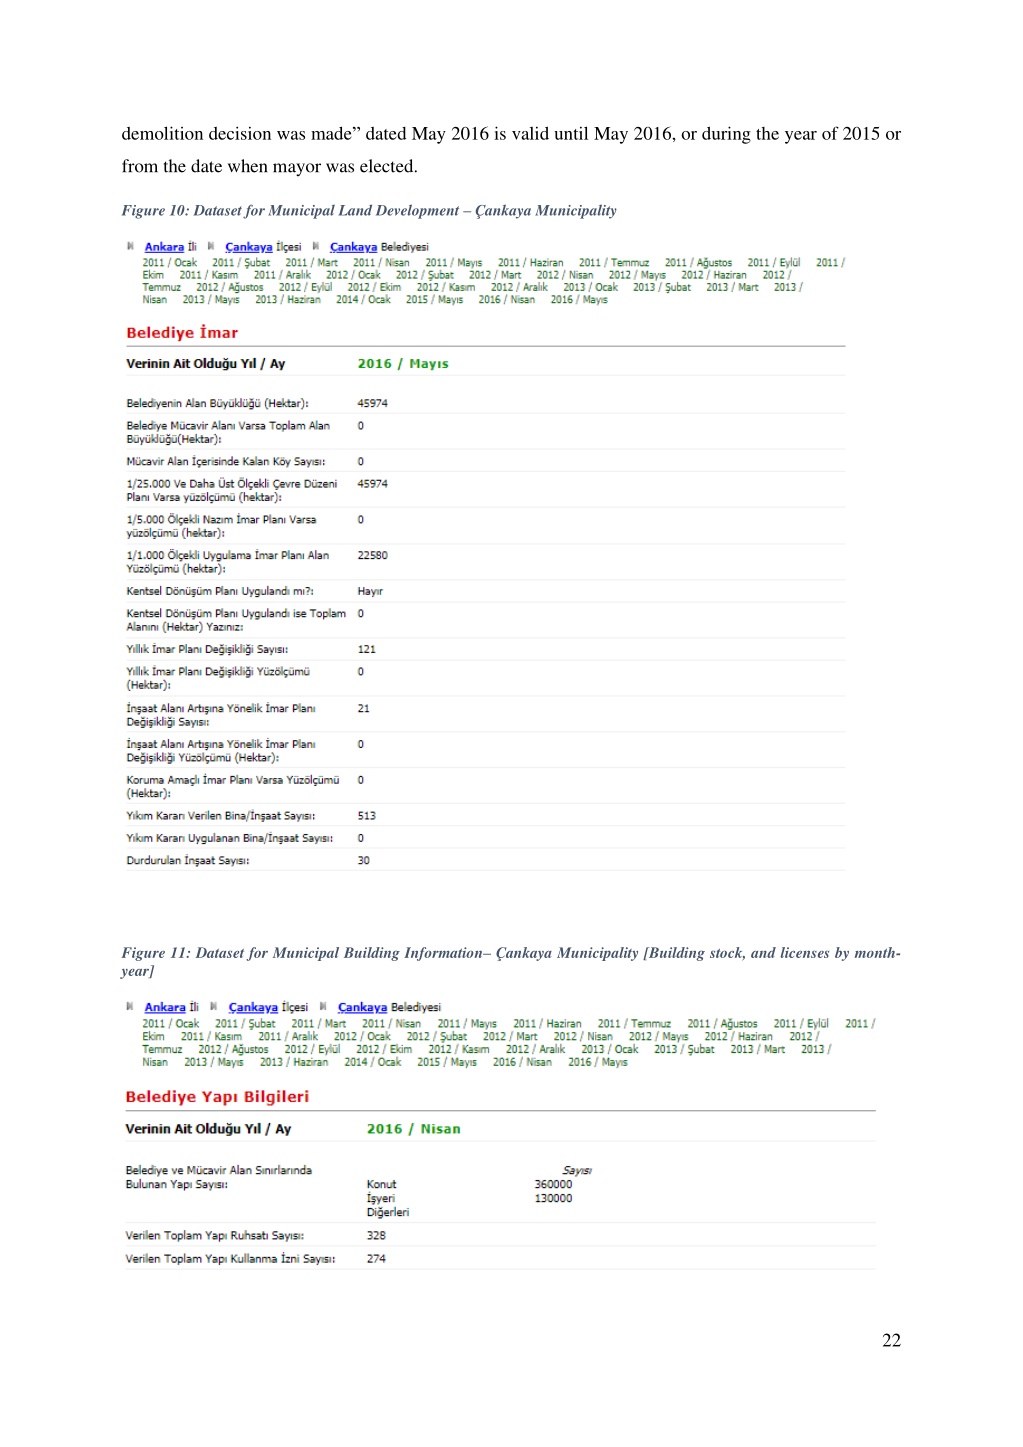The image size is (1023, 1447).
Task: Select the 2012 / Kasım date in Figure 11
Action: pos(459,1049)
